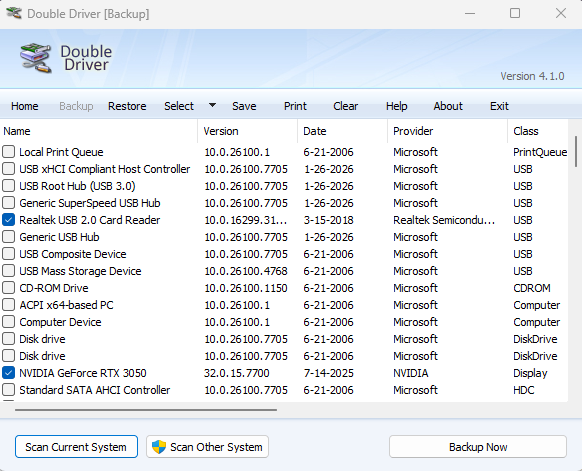Click Clear in the toolbar
582x471 pixels.
click(x=346, y=106)
